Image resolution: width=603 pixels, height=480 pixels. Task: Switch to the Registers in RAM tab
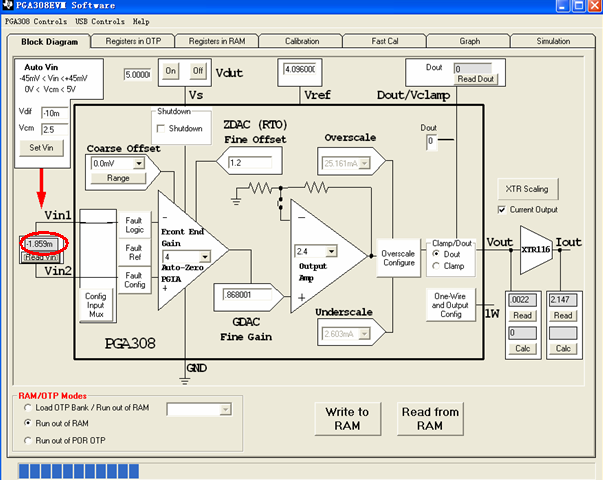click(x=217, y=41)
